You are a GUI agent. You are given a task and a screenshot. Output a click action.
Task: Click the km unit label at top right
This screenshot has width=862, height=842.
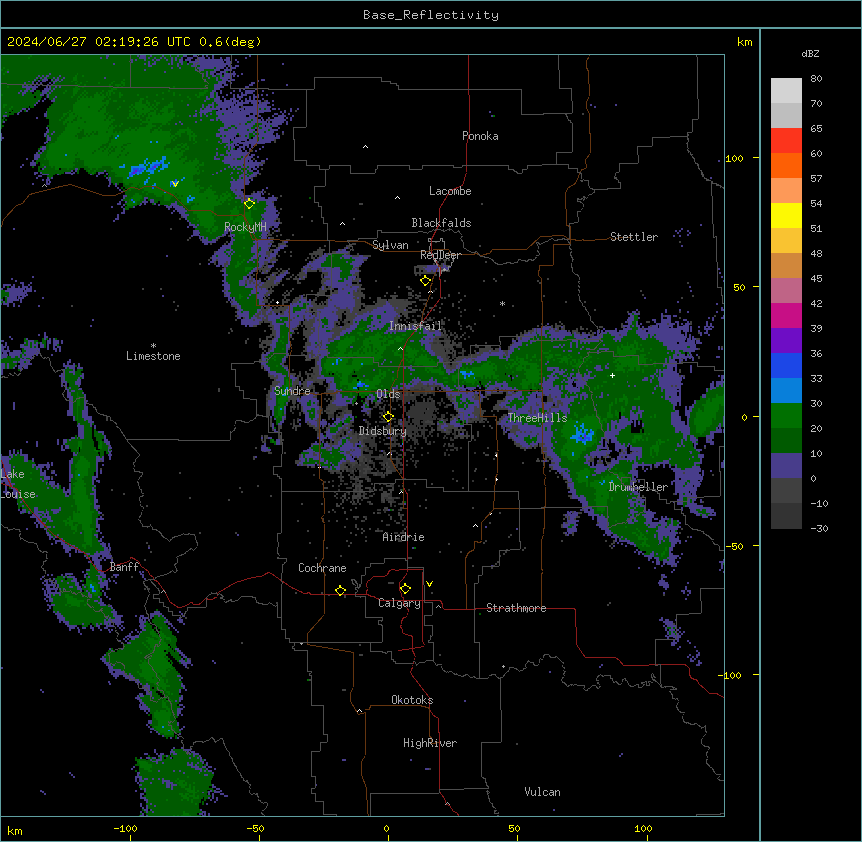(745, 42)
